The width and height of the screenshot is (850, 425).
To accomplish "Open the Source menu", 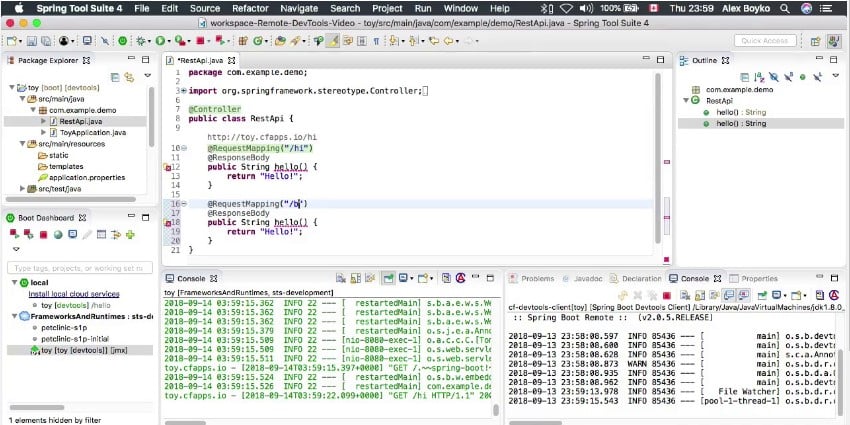I will 205,8.
